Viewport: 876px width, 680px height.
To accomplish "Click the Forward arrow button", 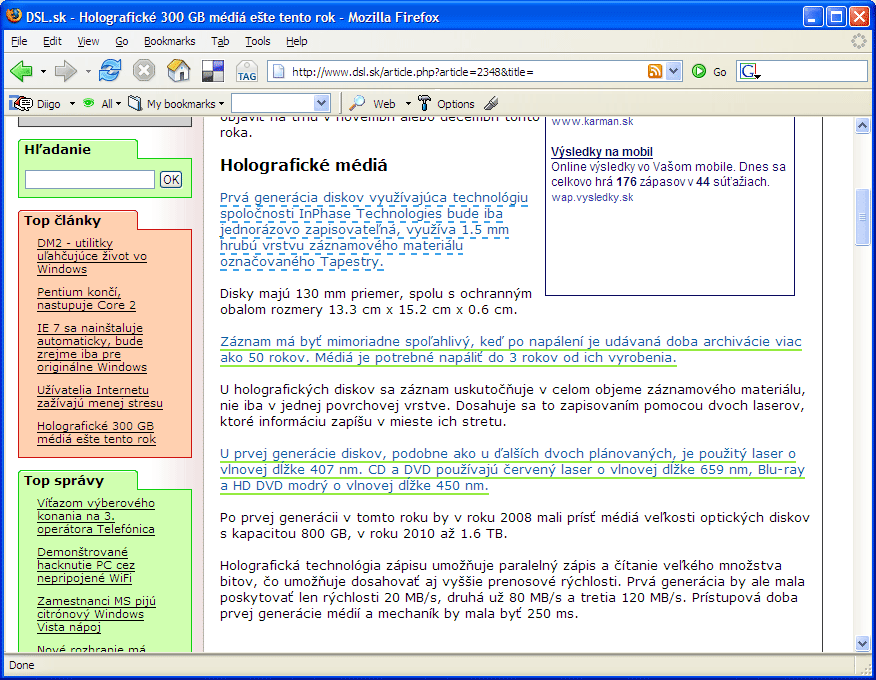I will [x=66, y=71].
